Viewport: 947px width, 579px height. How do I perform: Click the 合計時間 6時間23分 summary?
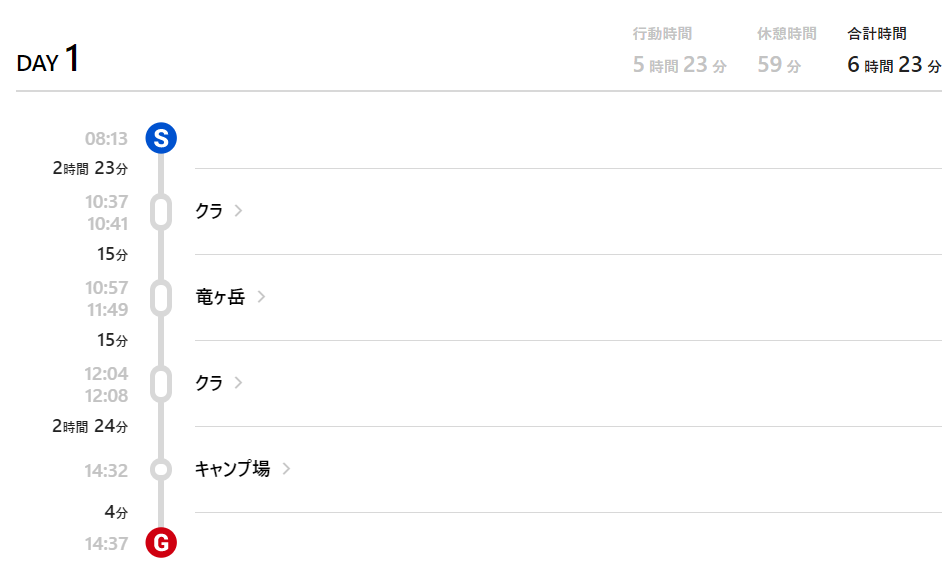[894, 51]
